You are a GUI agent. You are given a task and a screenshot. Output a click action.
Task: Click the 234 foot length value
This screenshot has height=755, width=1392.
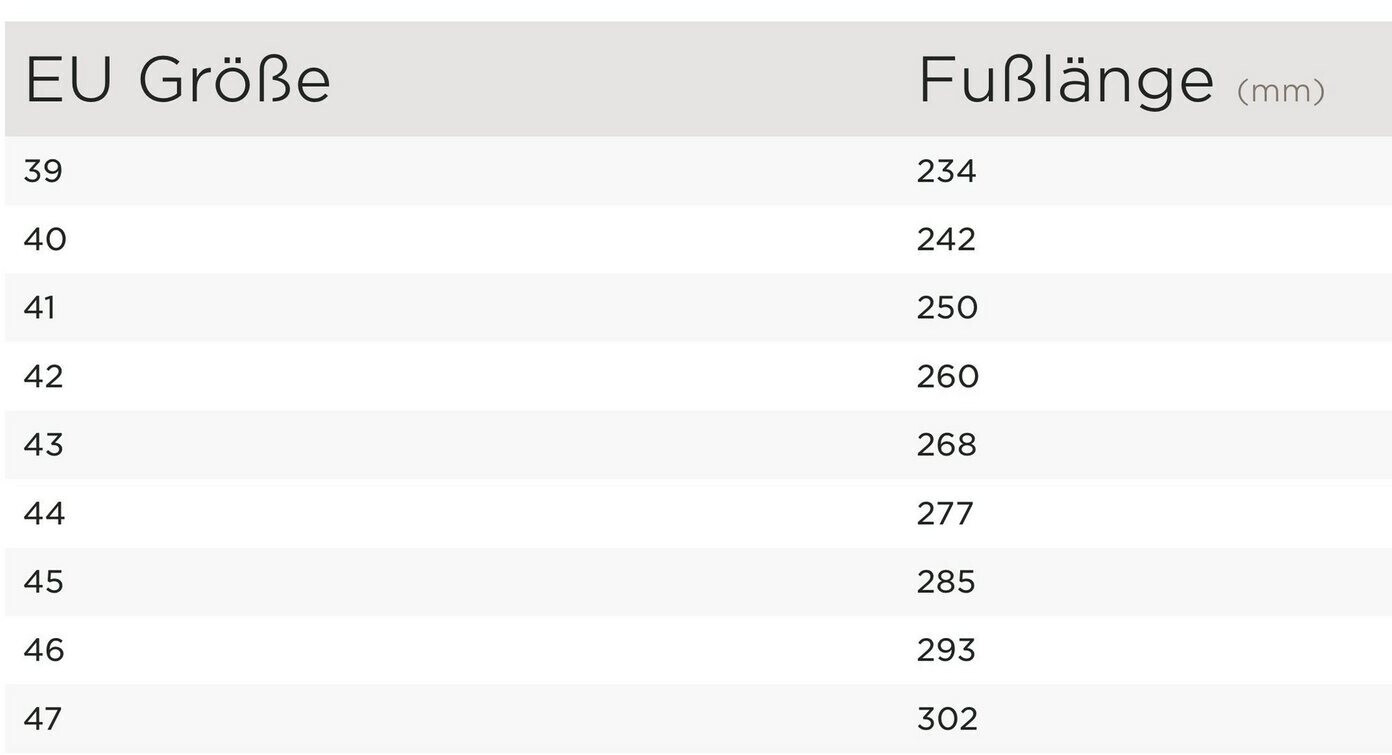(x=946, y=171)
